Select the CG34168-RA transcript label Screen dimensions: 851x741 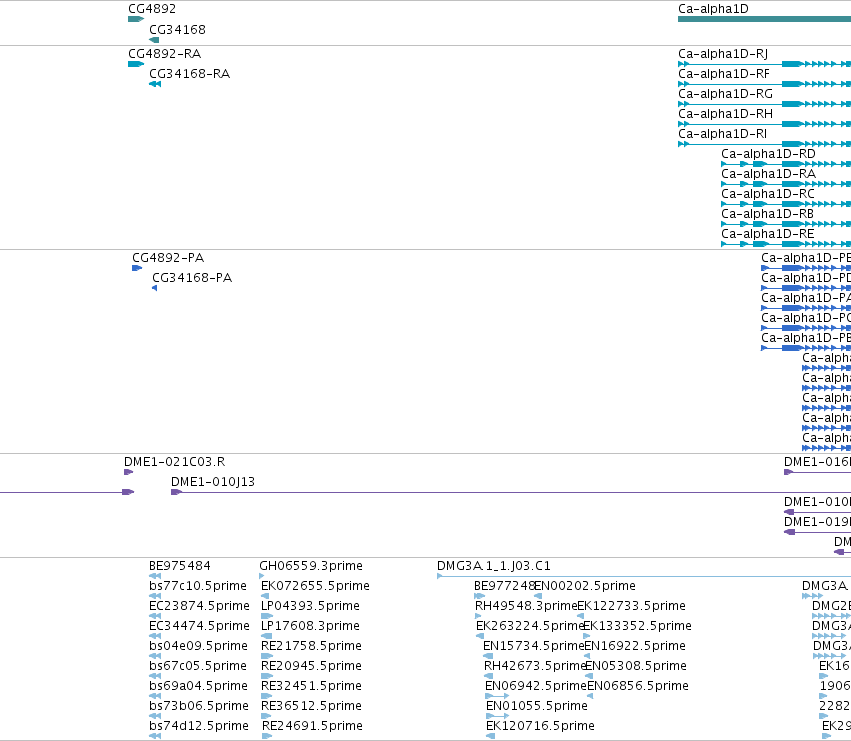click(x=189, y=74)
